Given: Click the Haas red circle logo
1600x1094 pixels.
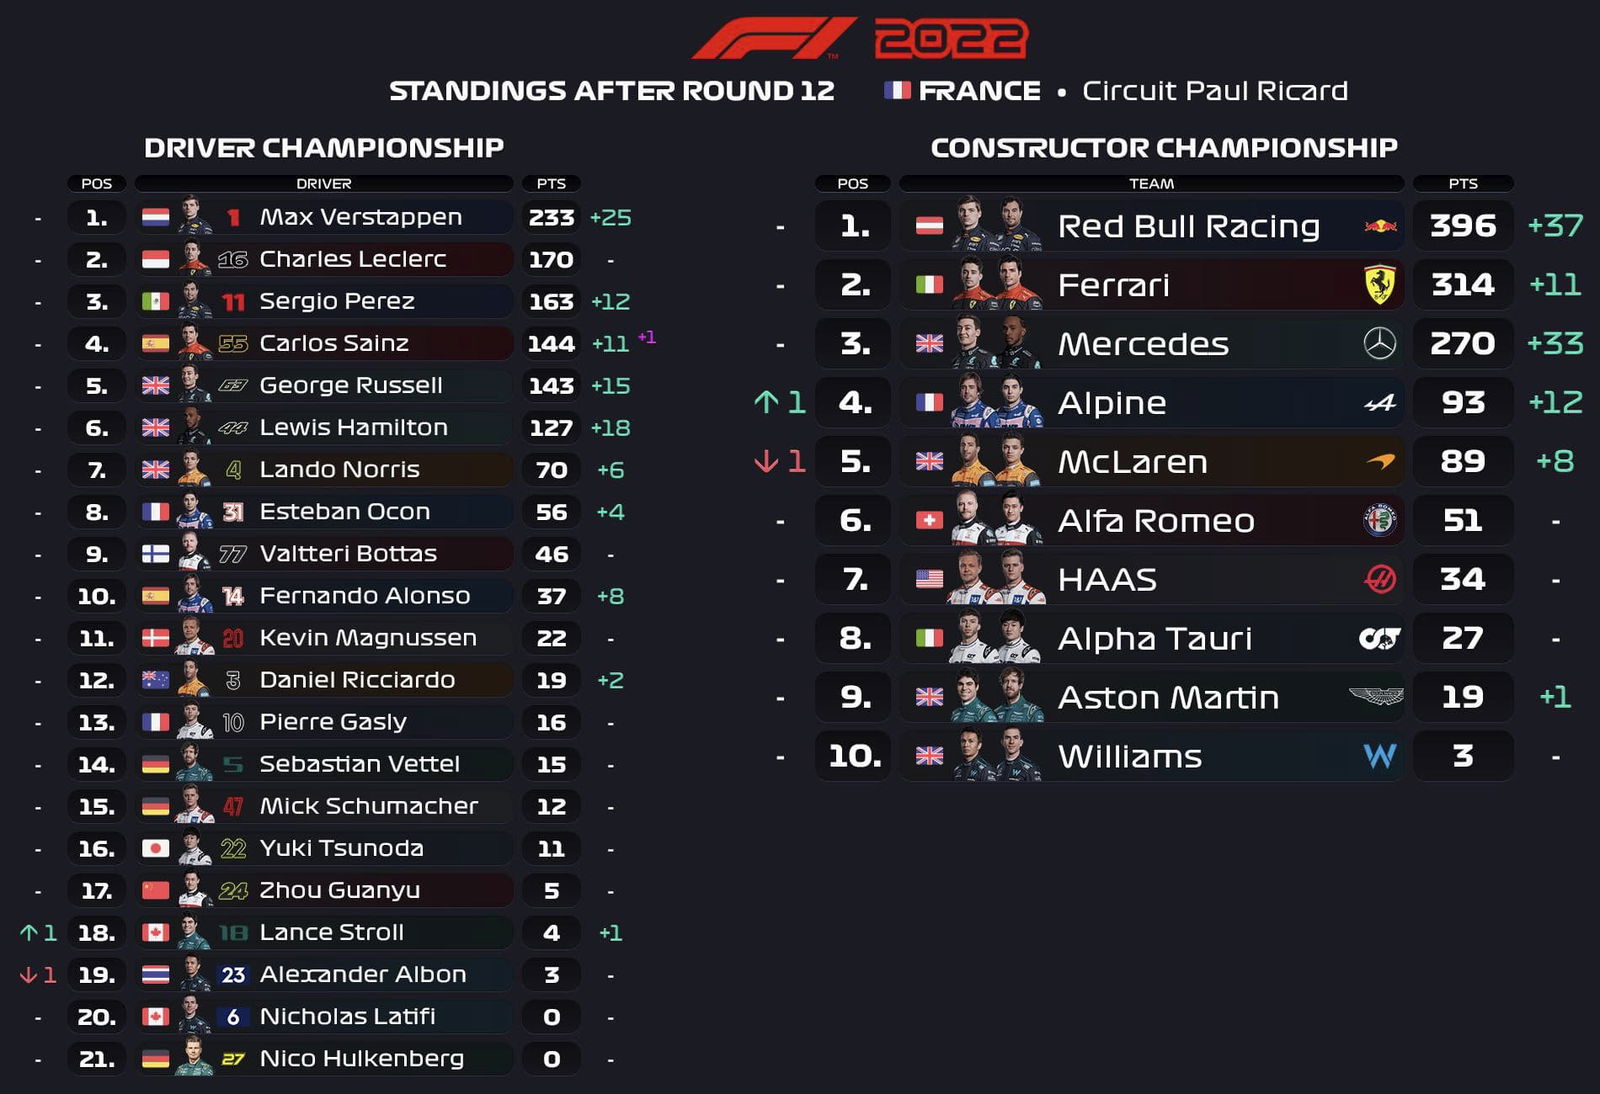Looking at the screenshot, I should [x=1380, y=579].
